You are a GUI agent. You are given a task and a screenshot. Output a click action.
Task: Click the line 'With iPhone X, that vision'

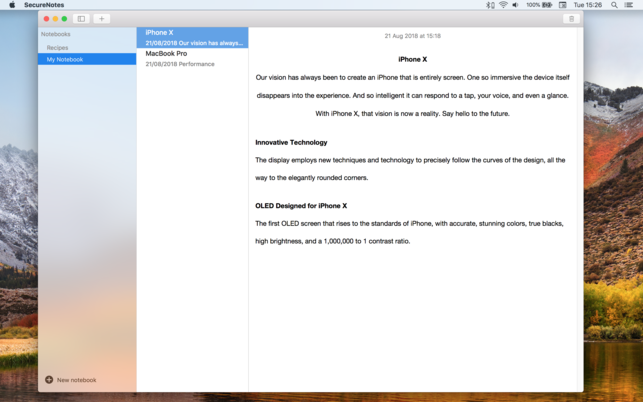click(413, 113)
